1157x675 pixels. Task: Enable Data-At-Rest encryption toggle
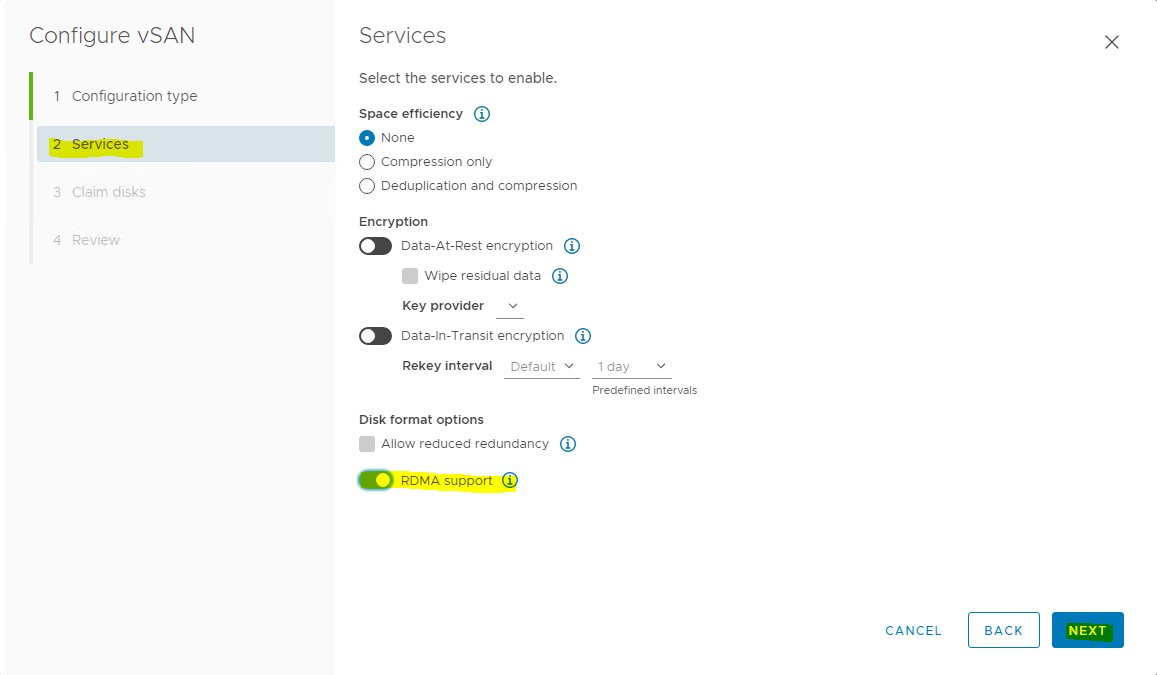point(376,246)
